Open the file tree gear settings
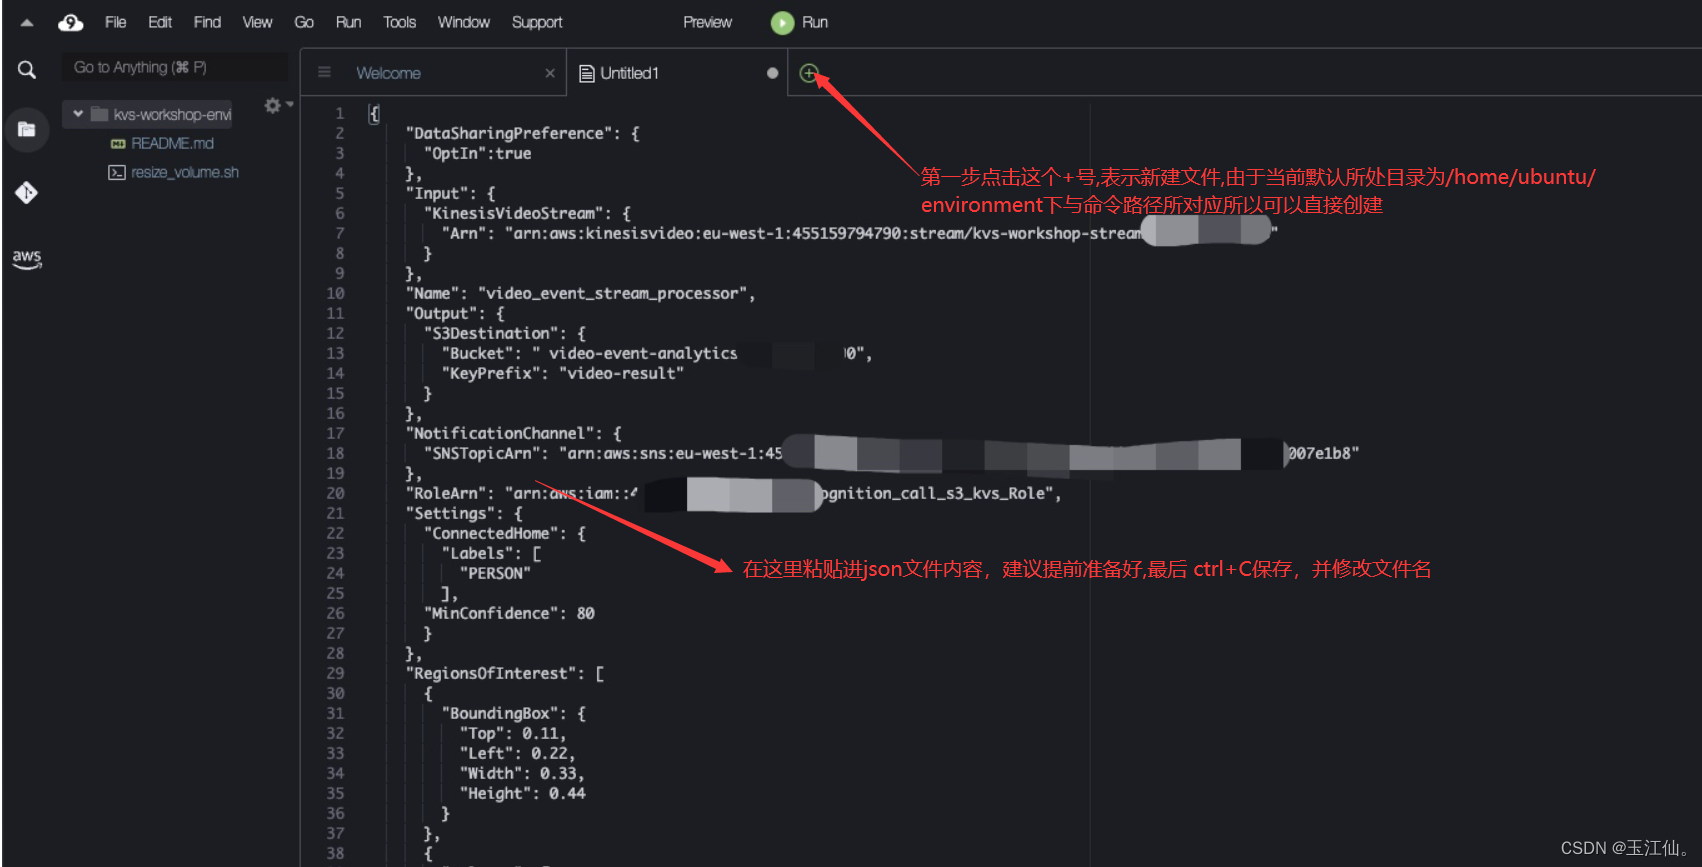The height and width of the screenshot is (867, 1702). (x=273, y=105)
